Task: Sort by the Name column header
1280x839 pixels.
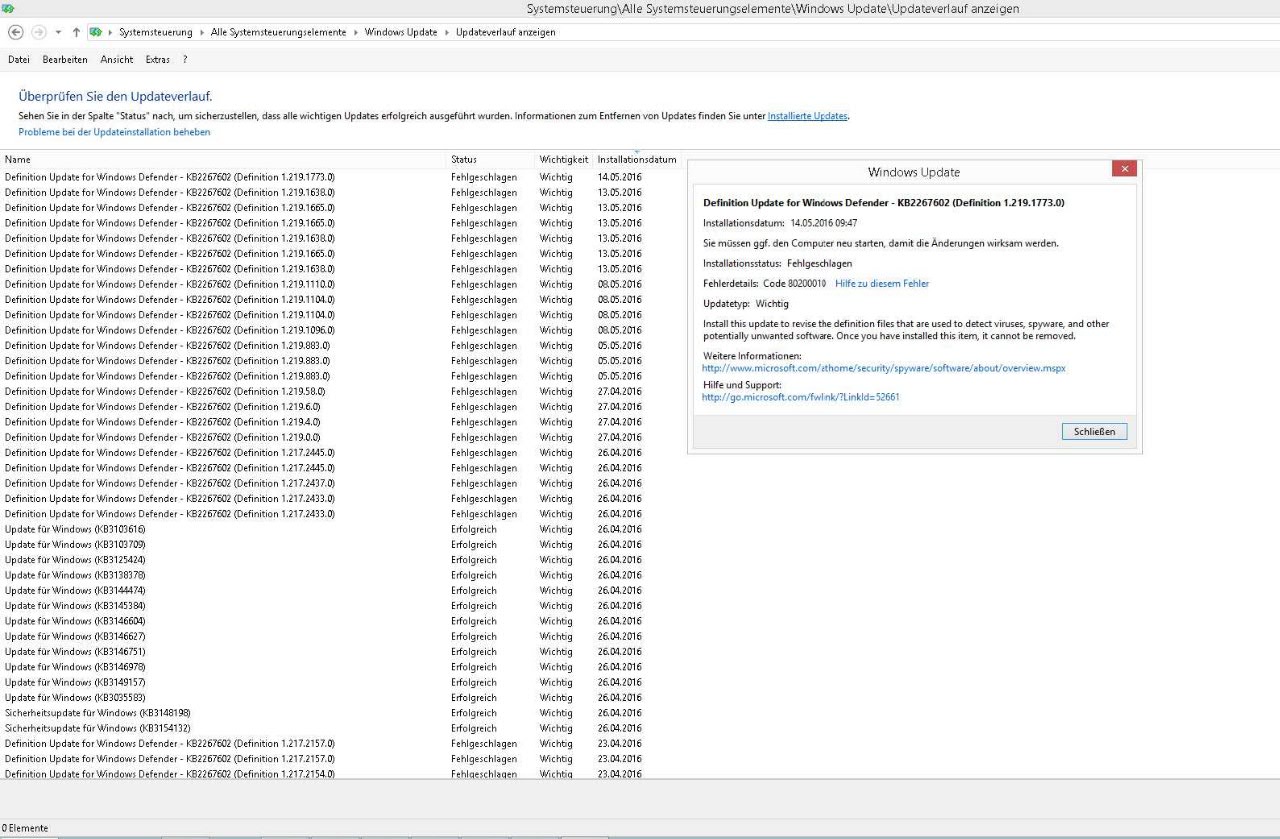Action: tap(224, 160)
